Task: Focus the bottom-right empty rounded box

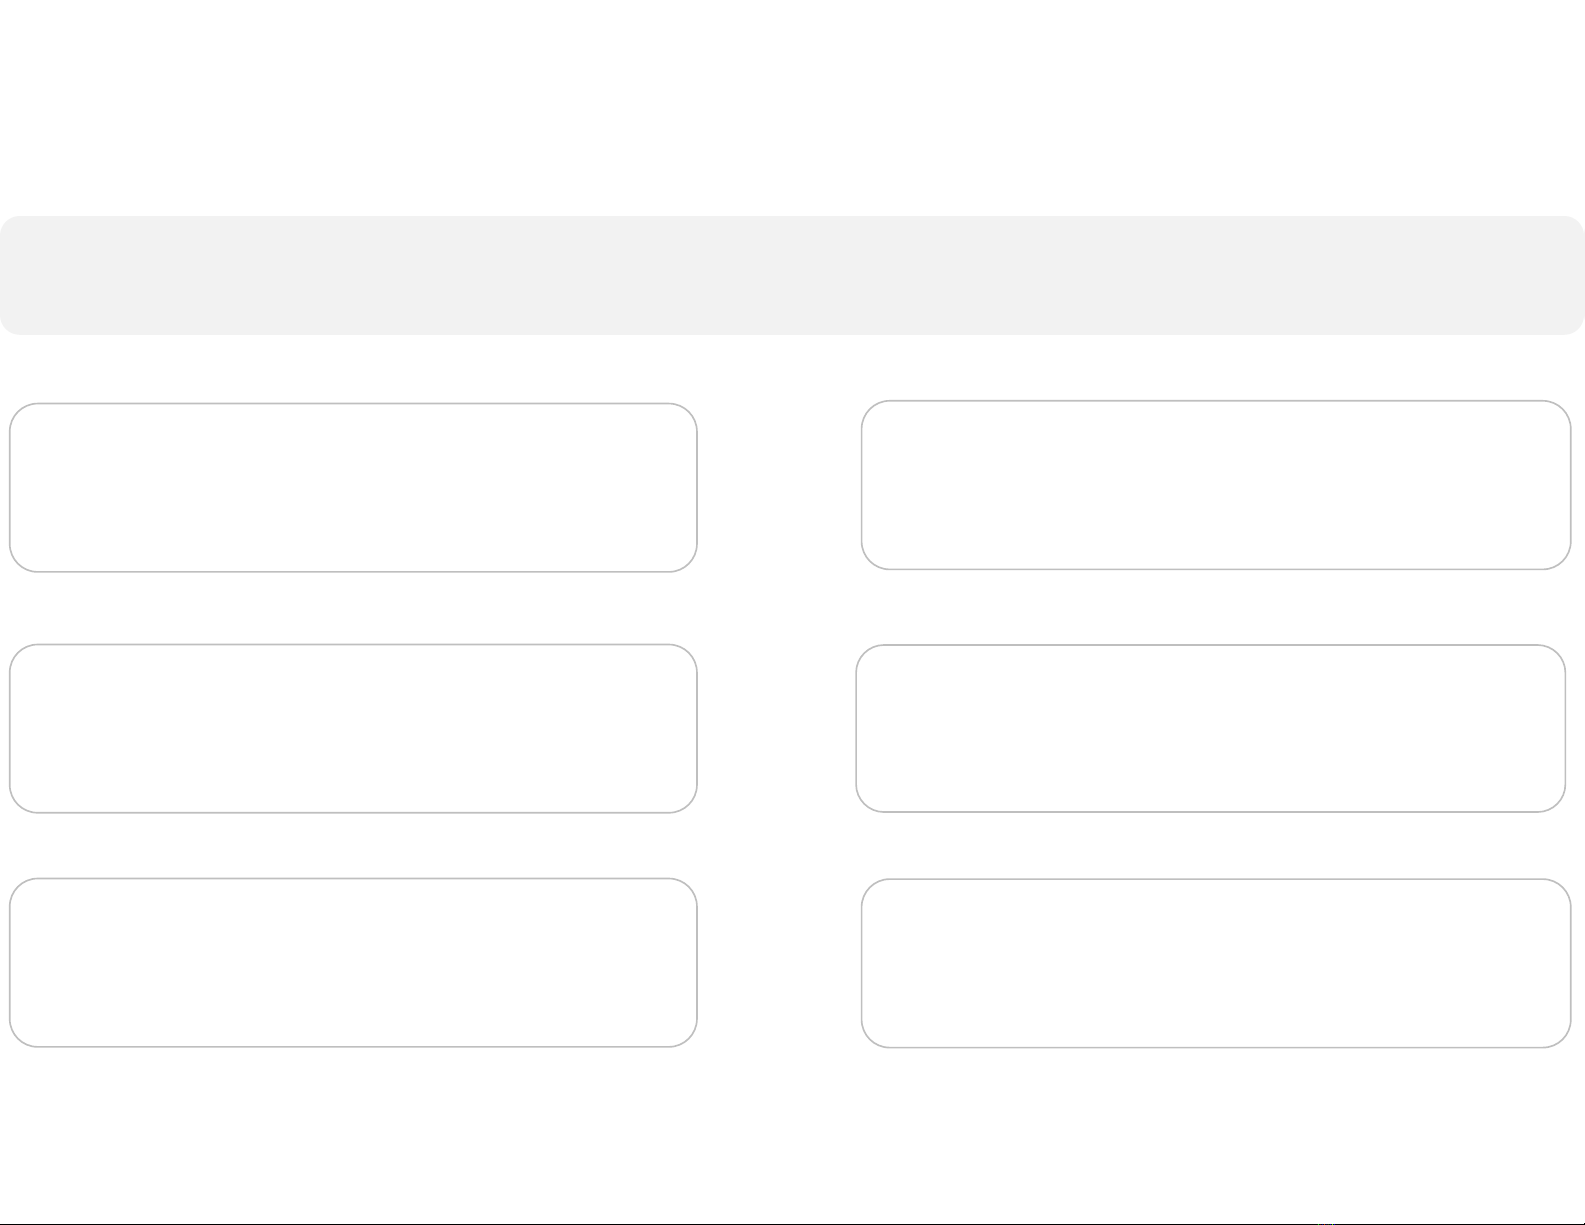Action: (1216, 963)
